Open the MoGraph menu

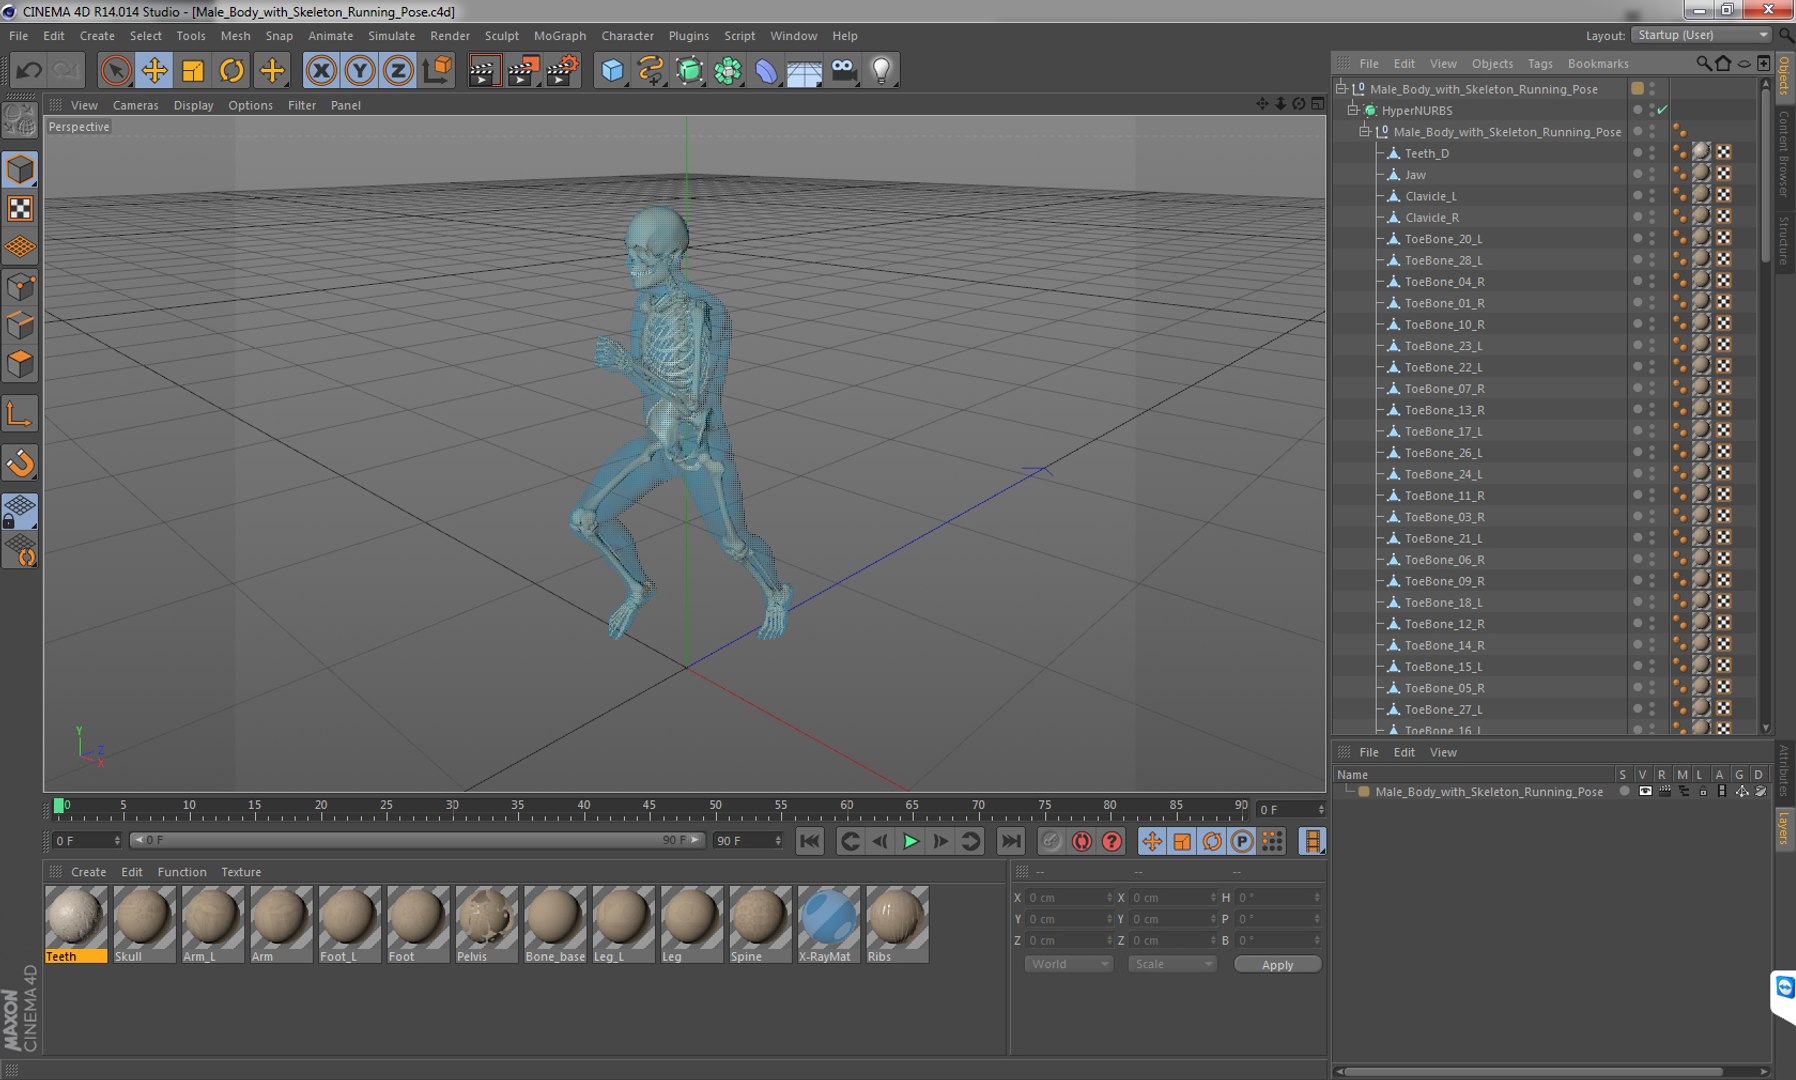560,35
